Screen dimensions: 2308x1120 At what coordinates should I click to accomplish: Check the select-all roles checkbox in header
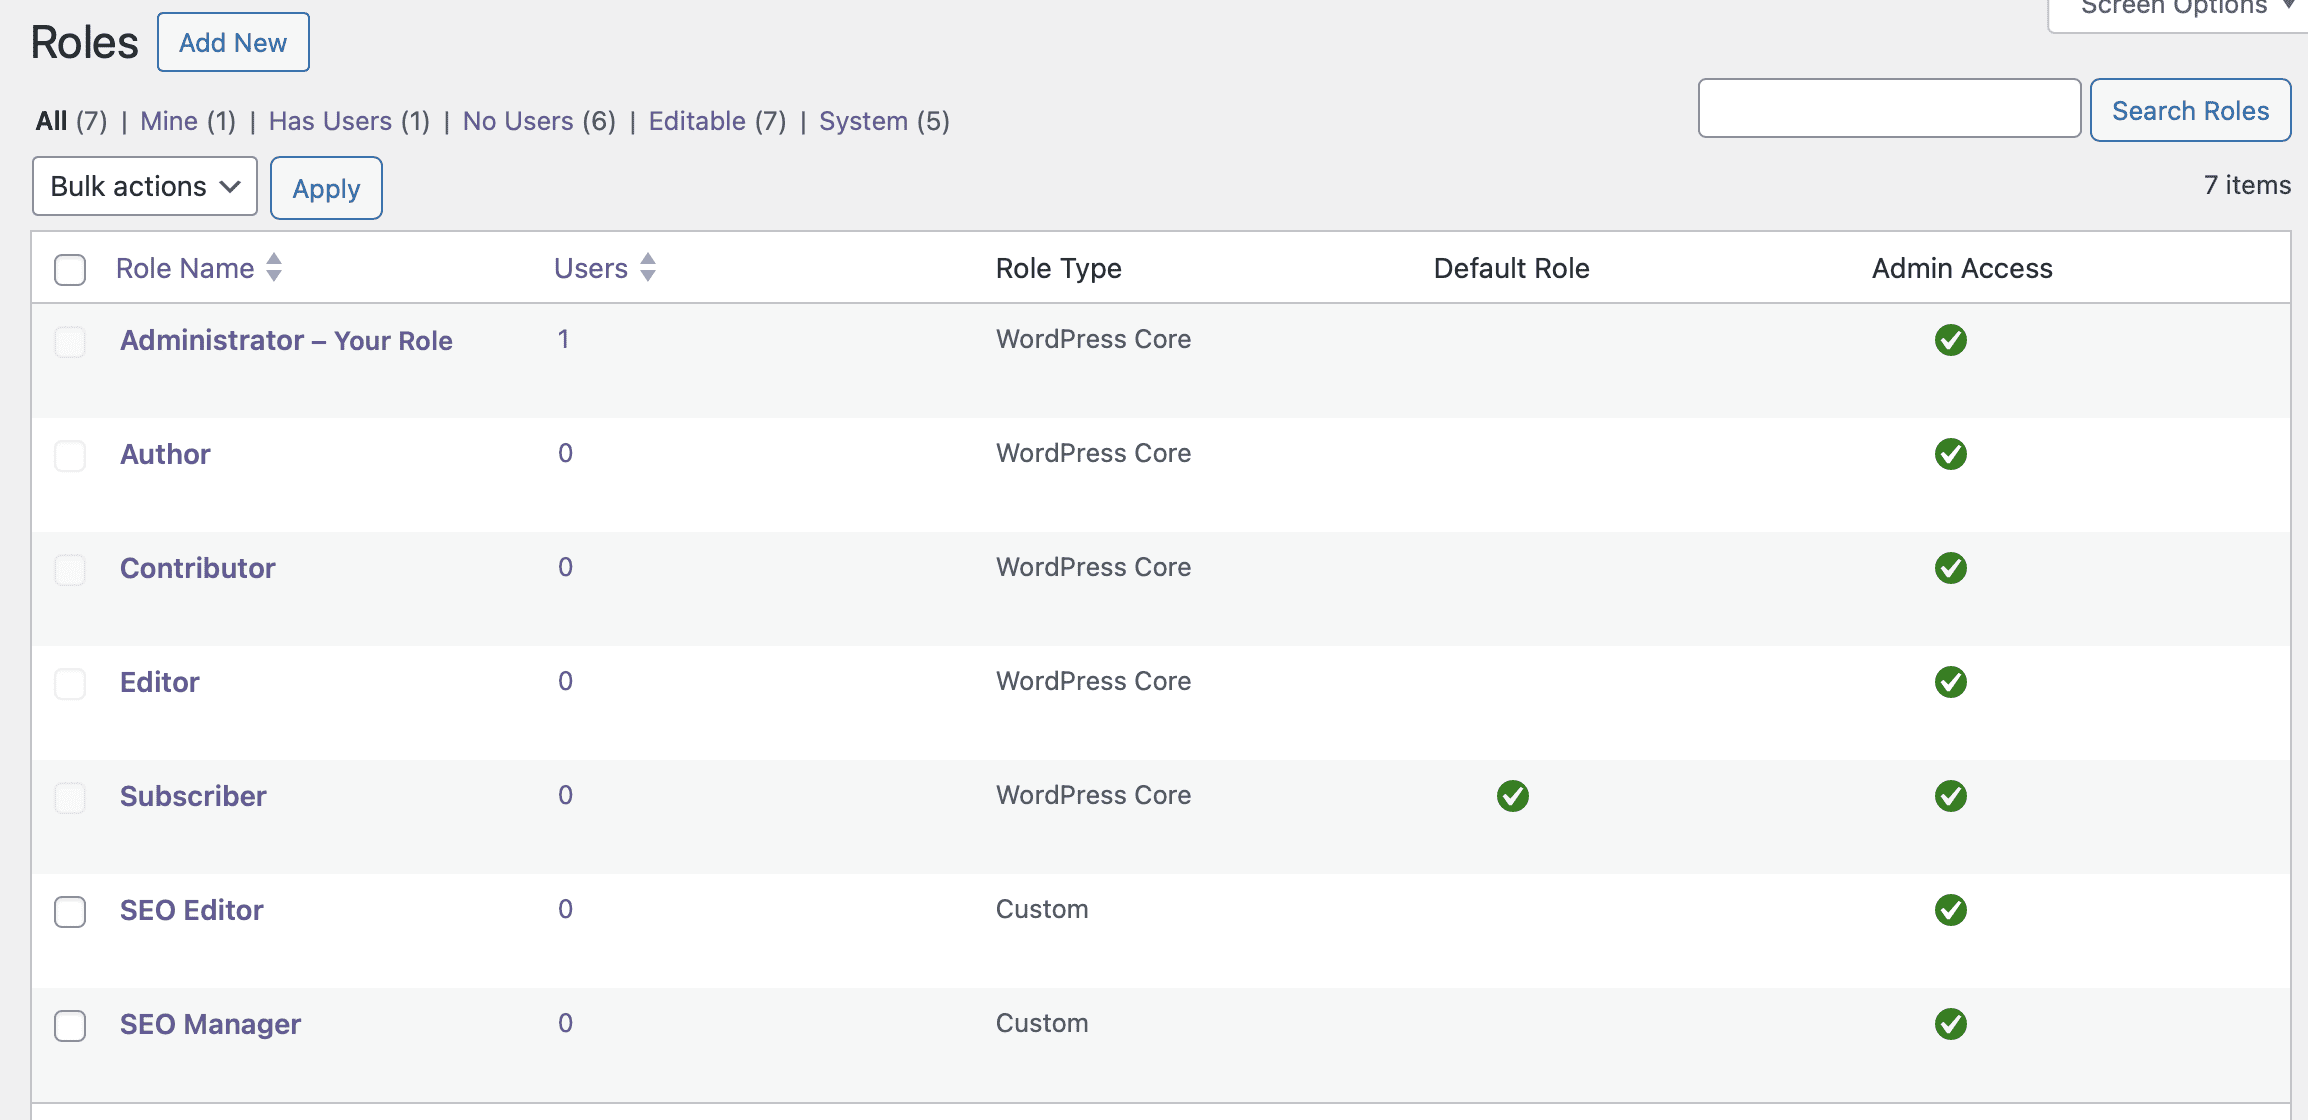point(70,269)
